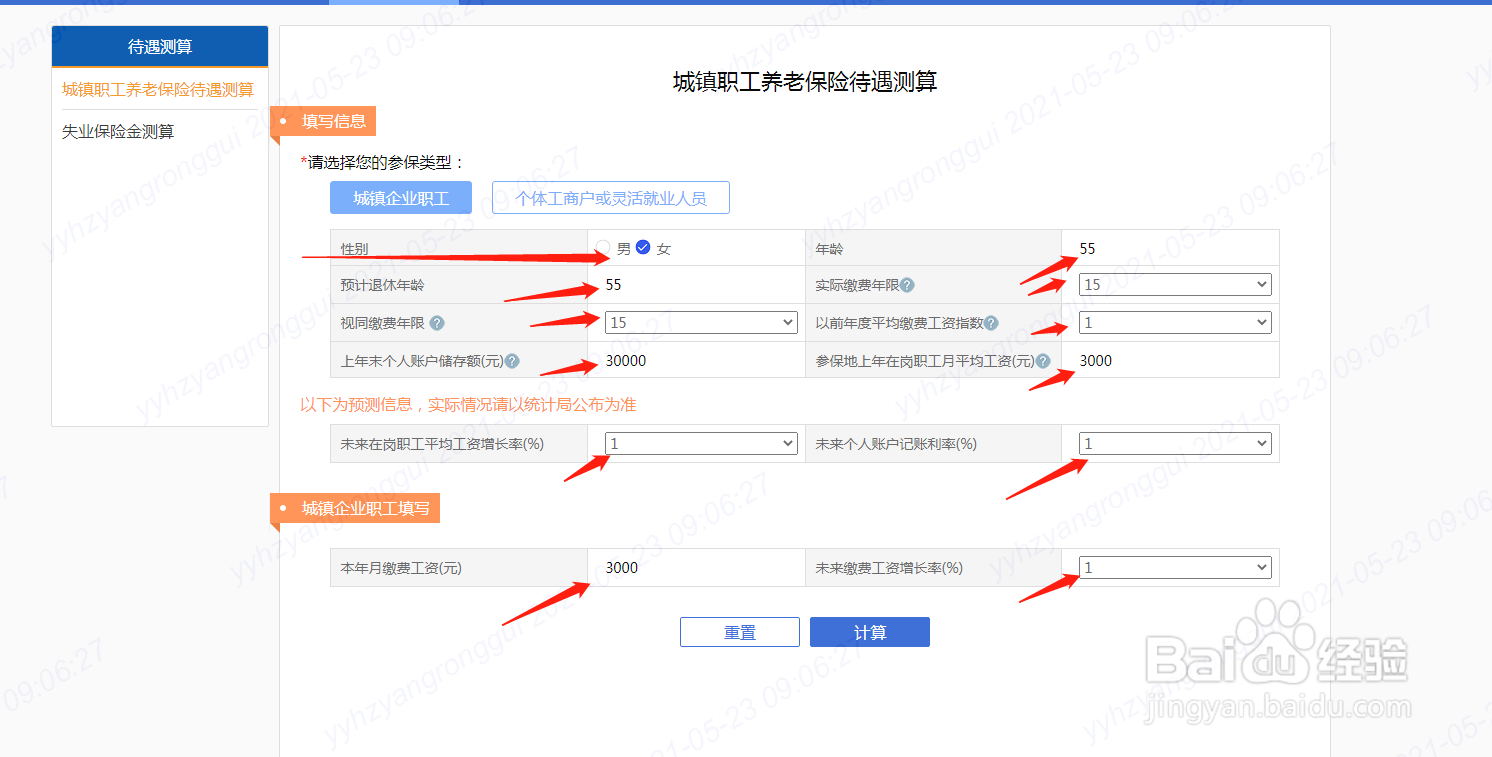The height and width of the screenshot is (757, 1492).
Task: Click the 年龄 input field
Action: [x=1171, y=248]
